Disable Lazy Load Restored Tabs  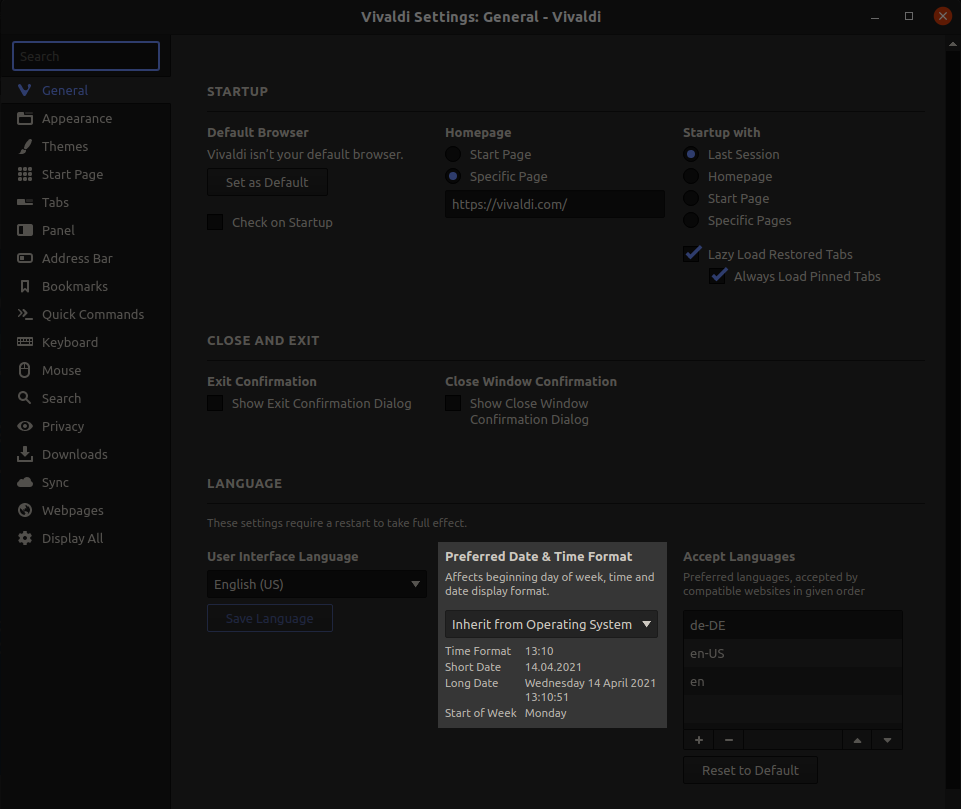pyautogui.click(x=692, y=254)
